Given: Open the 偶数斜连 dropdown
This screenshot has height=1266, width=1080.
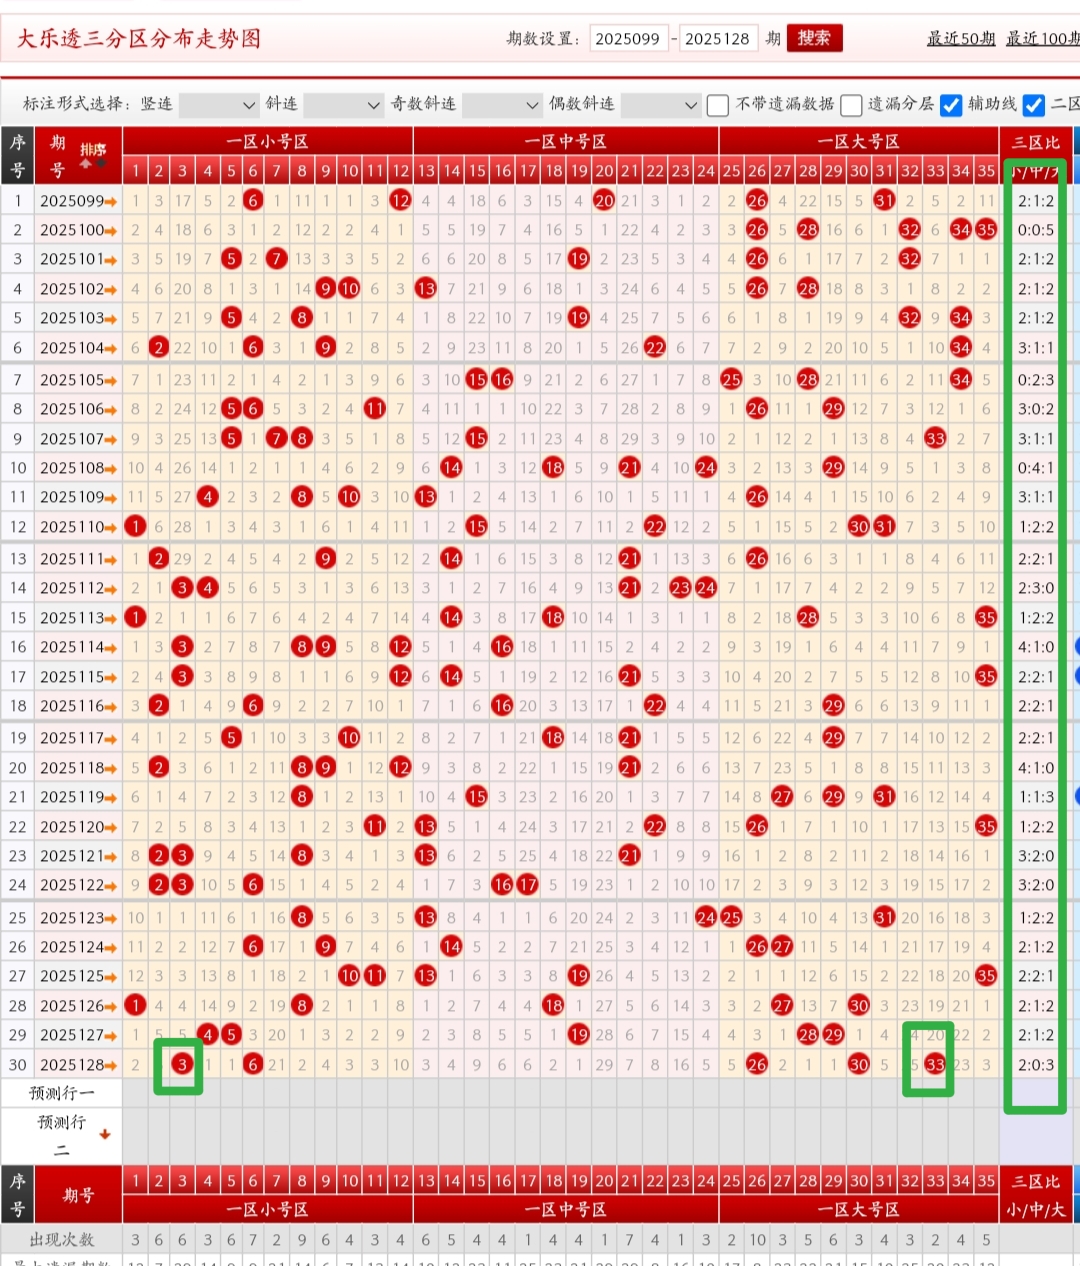Looking at the screenshot, I should coord(659,105).
